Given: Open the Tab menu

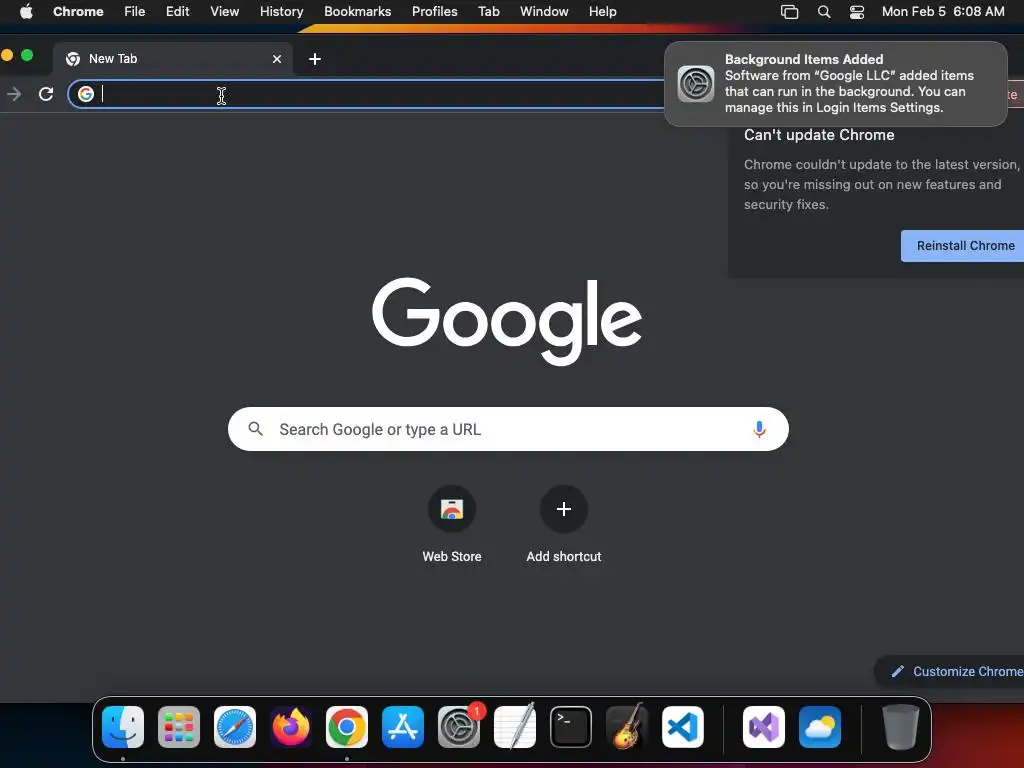Looking at the screenshot, I should click(x=488, y=12).
